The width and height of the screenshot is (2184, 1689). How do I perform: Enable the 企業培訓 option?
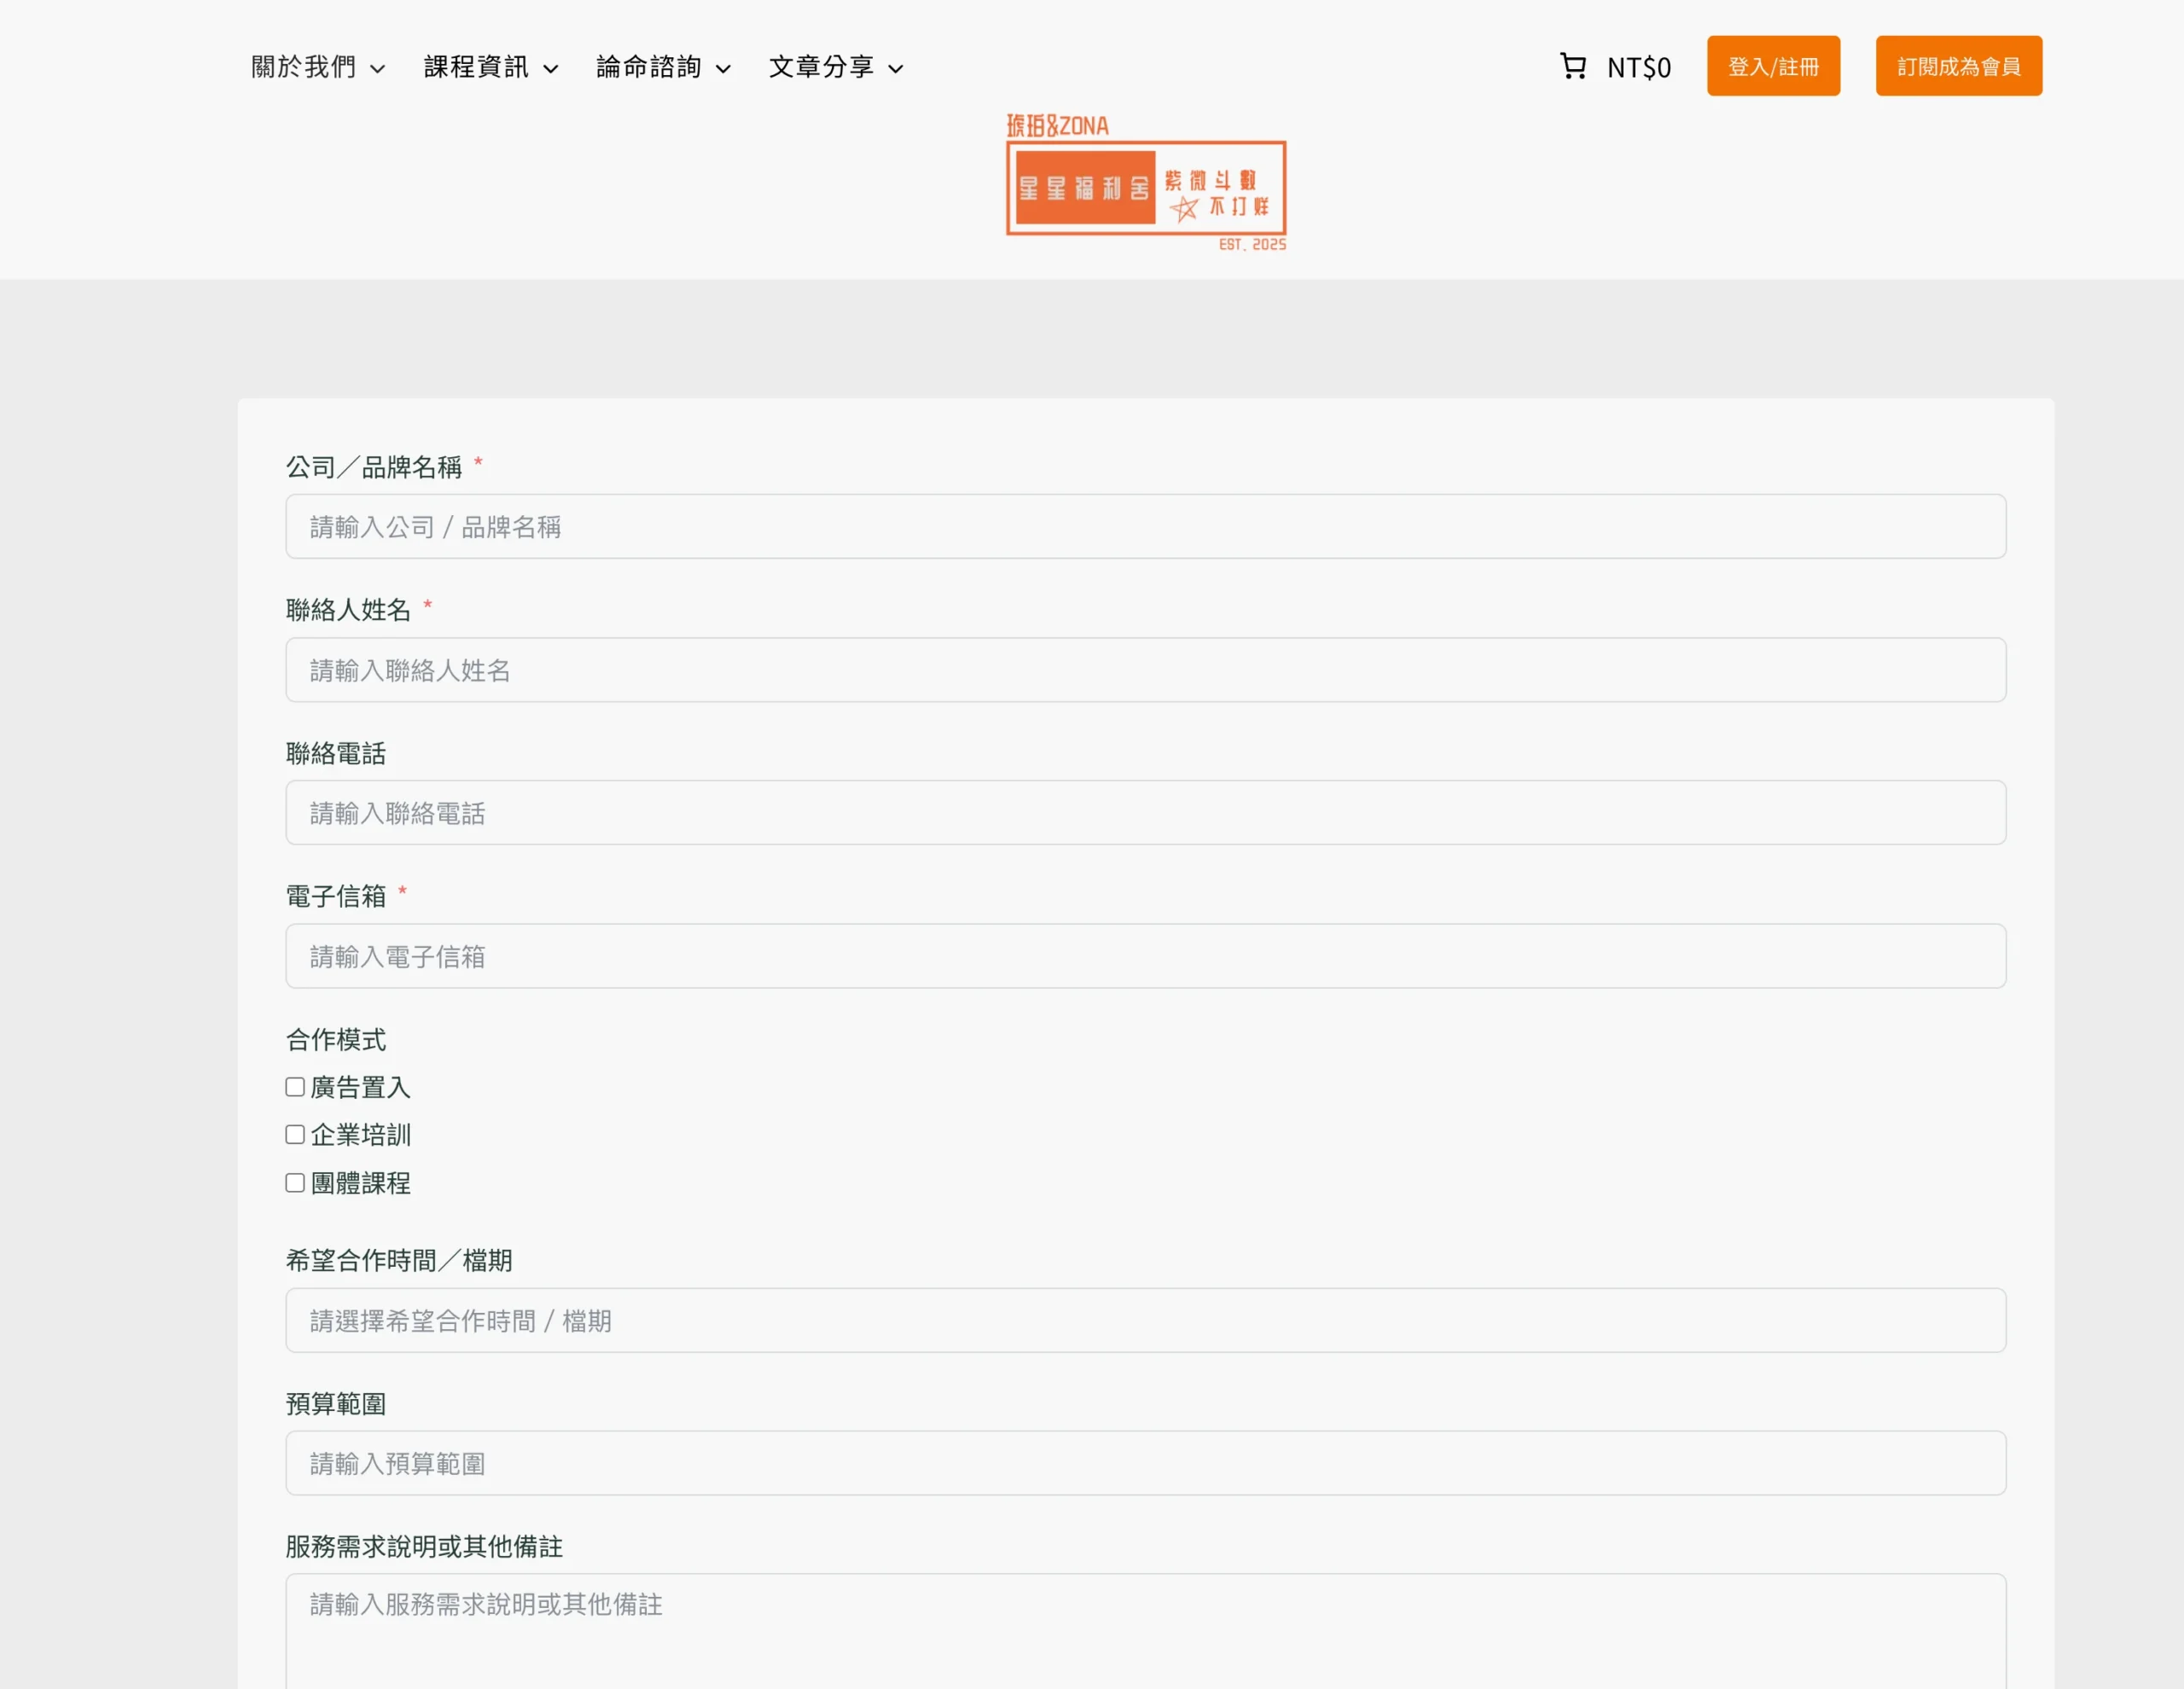click(295, 1135)
